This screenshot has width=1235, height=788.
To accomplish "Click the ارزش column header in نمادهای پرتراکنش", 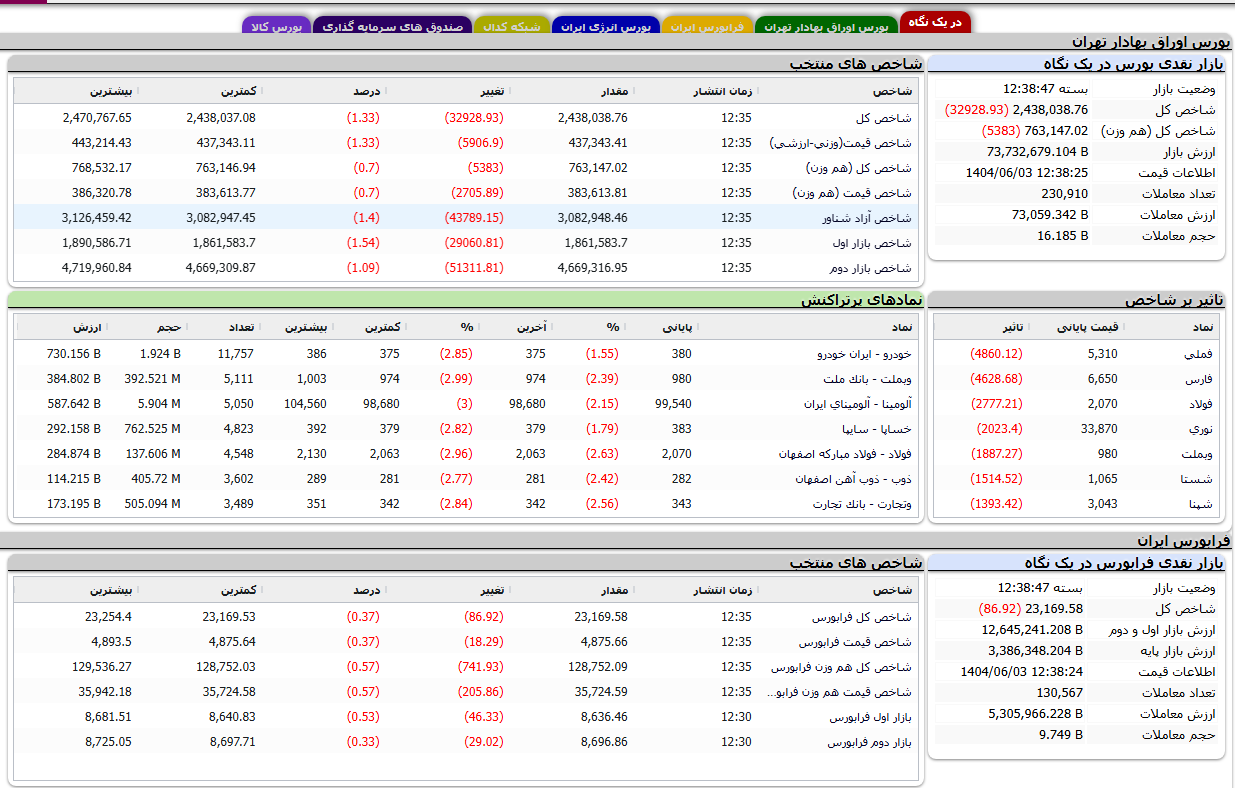I will pos(85,327).
